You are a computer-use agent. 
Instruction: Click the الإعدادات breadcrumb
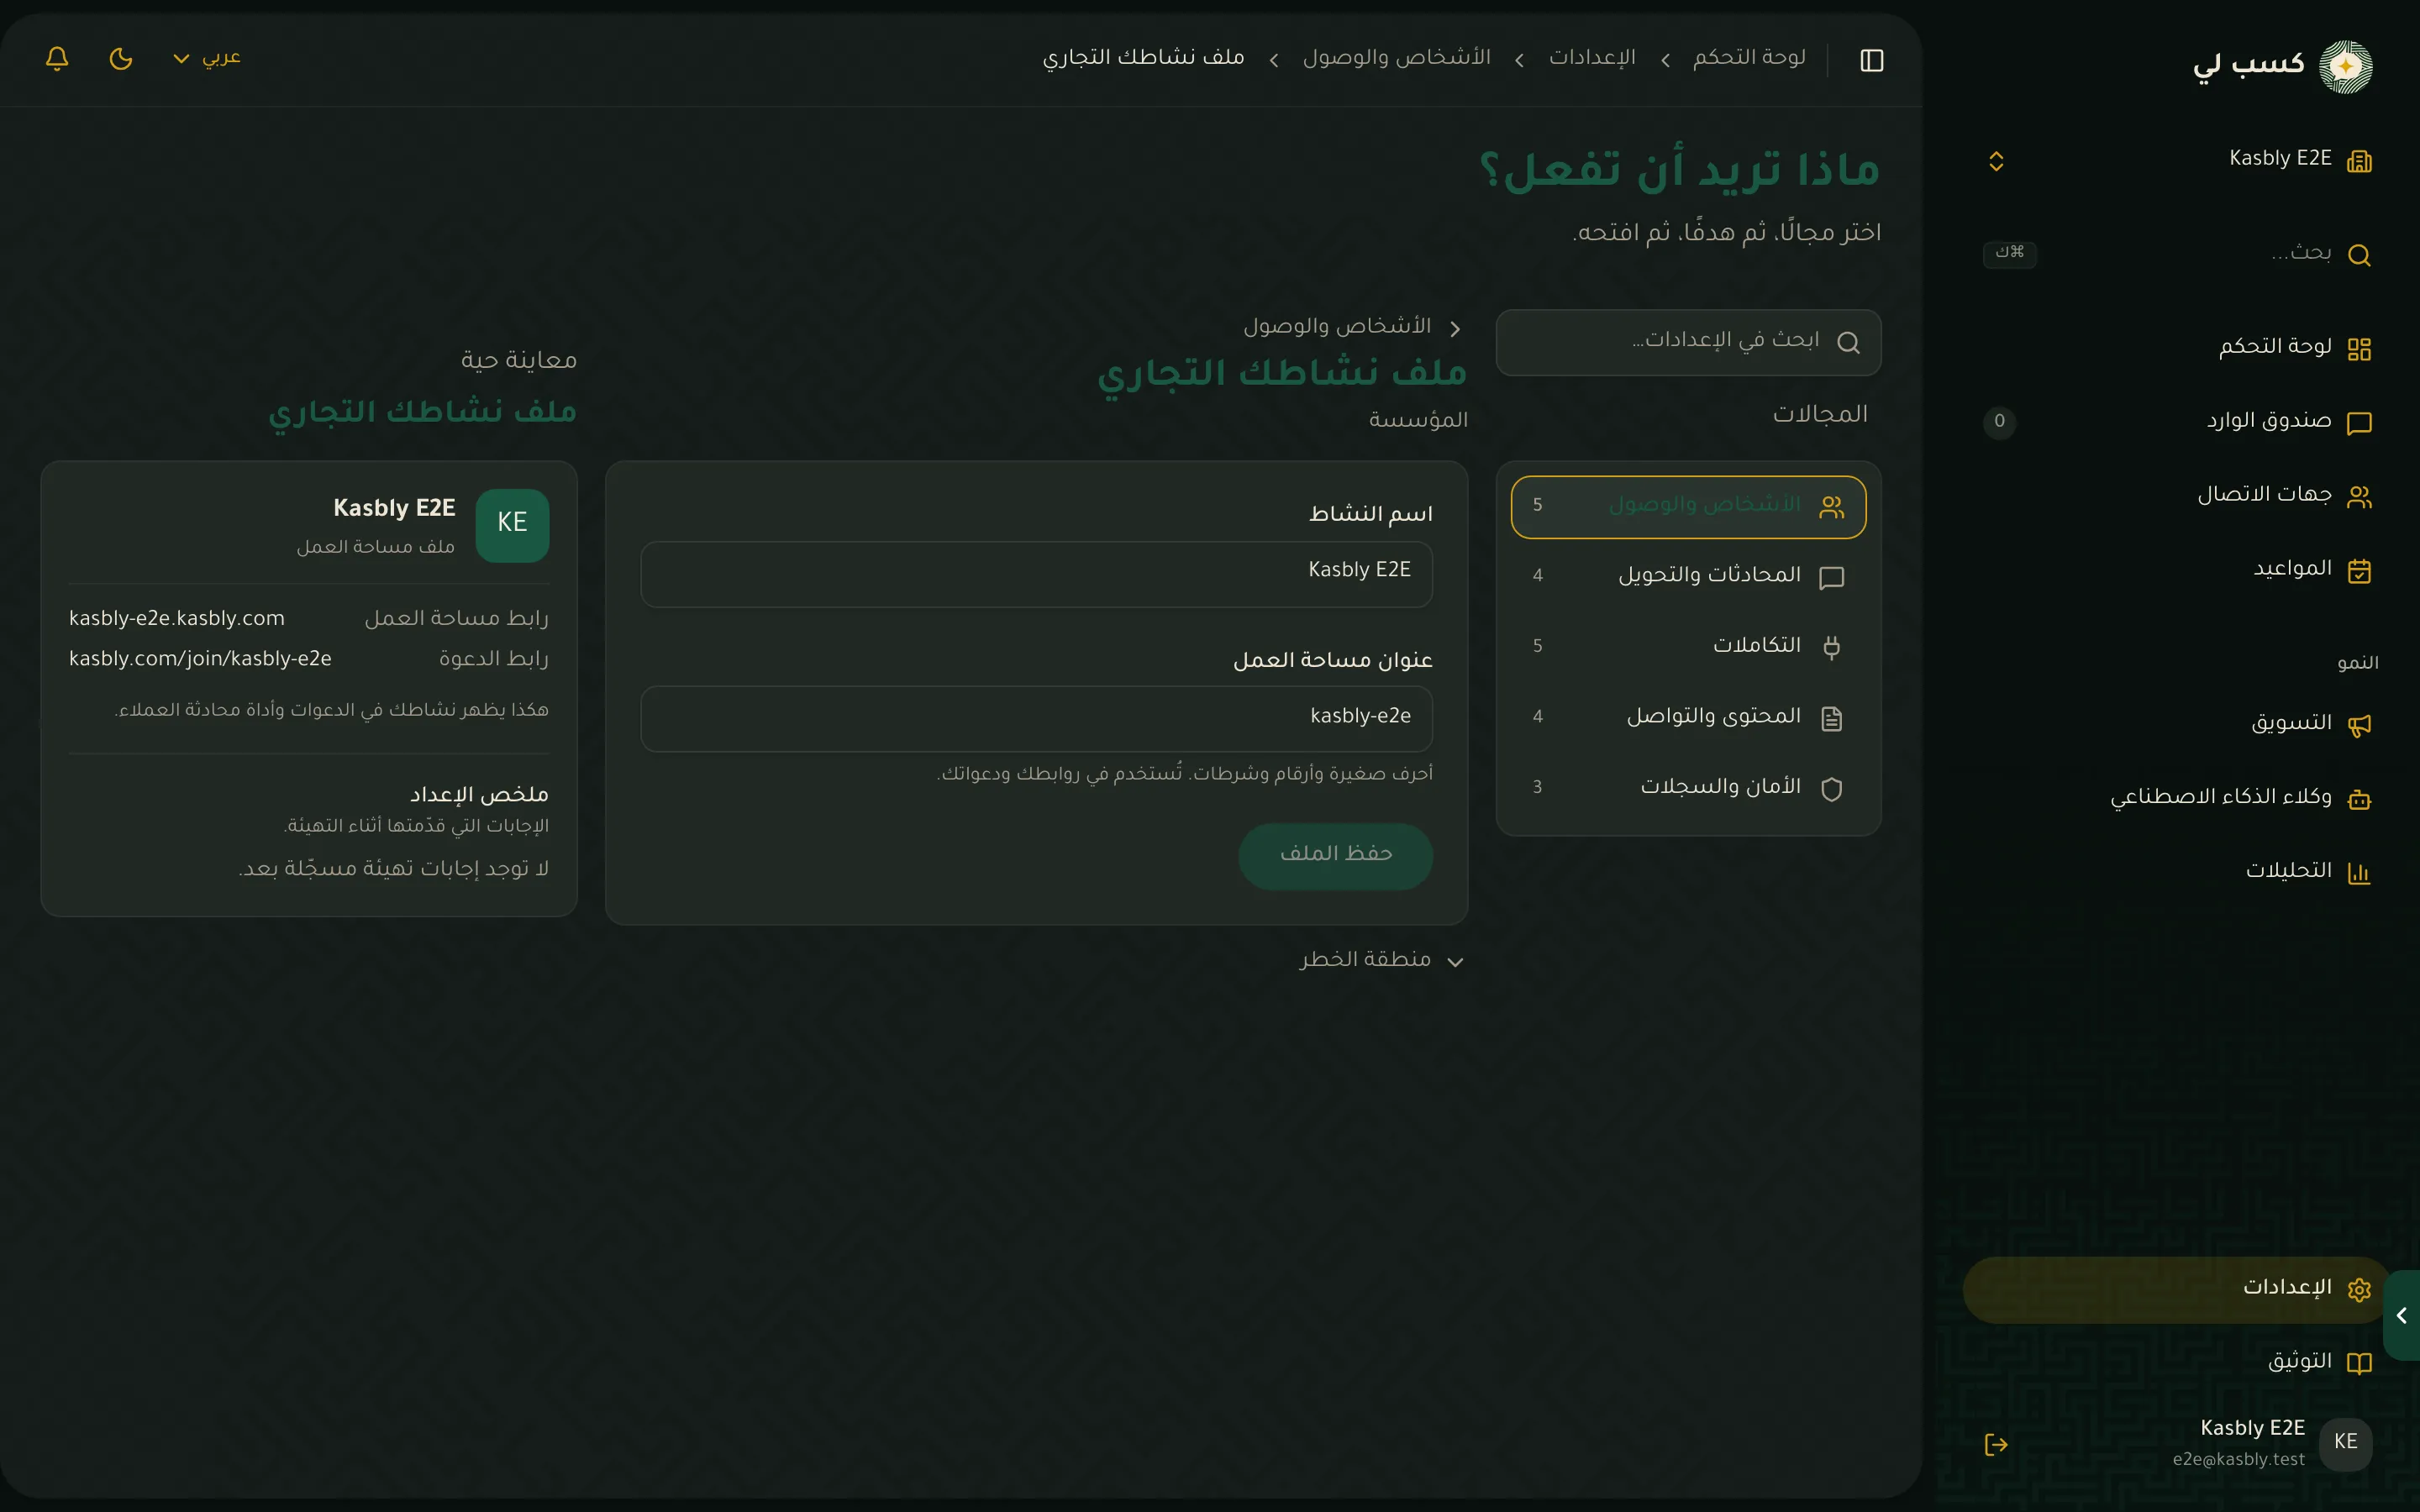[x=1592, y=58]
